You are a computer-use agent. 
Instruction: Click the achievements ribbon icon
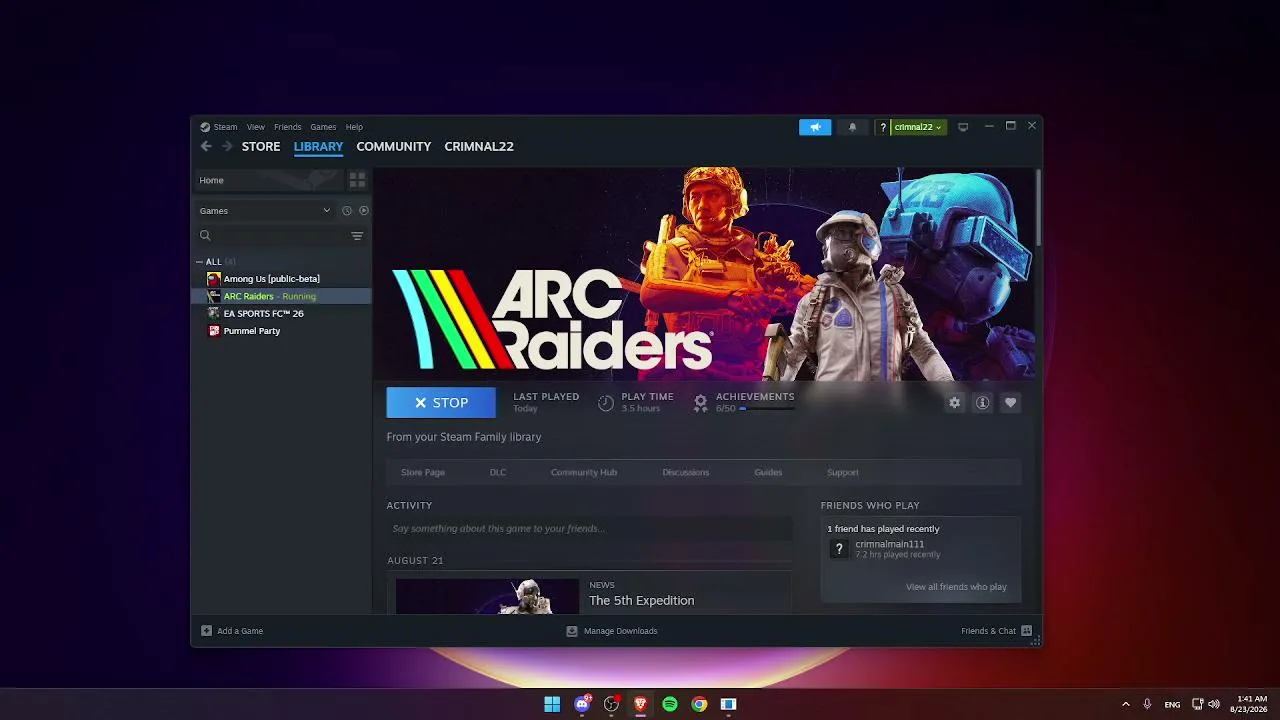tap(701, 402)
